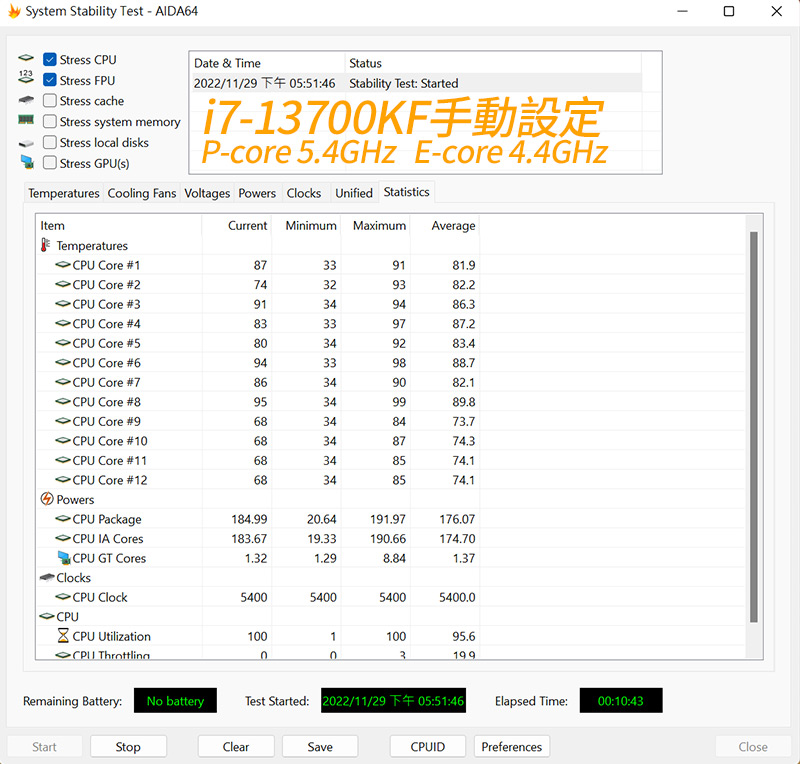Select the Unified tab
Image resolution: width=800 pixels, height=764 pixels.
pyautogui.click(x=354, y=193)
